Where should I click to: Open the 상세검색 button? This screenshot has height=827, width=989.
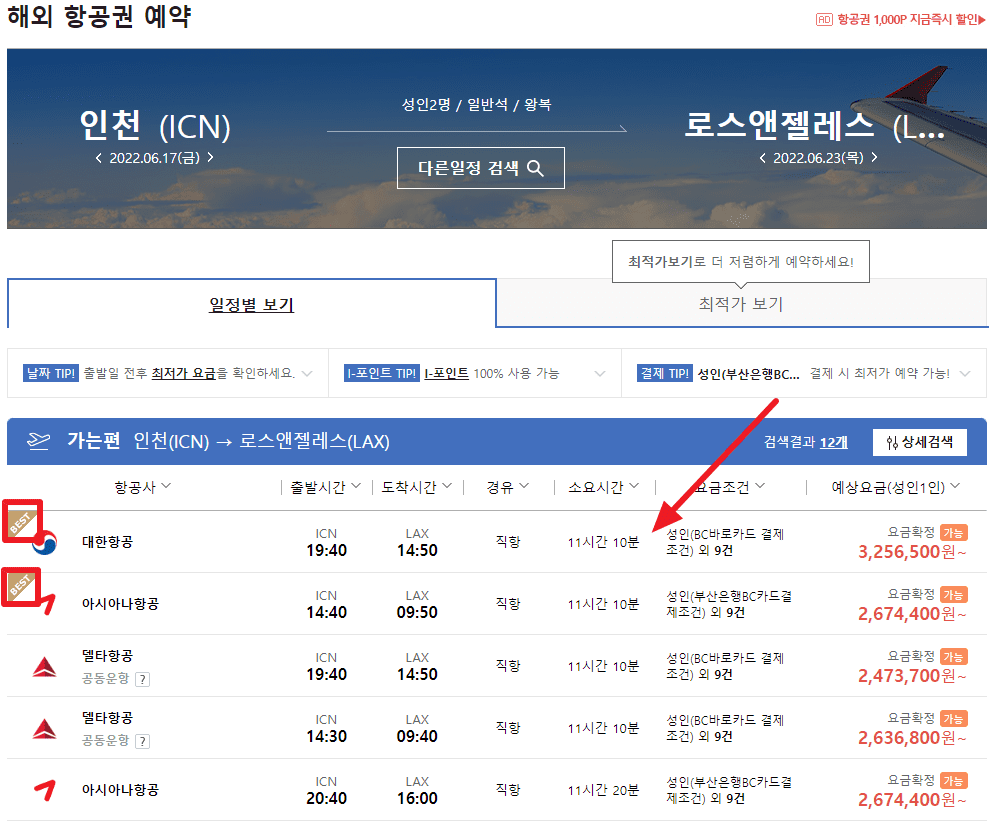(920, 442)
